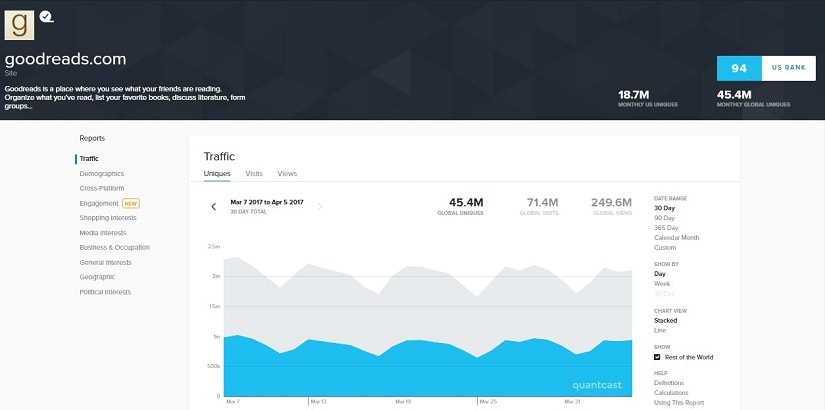Open Using This Report help link
825x410 pixels.
point(679,403)
